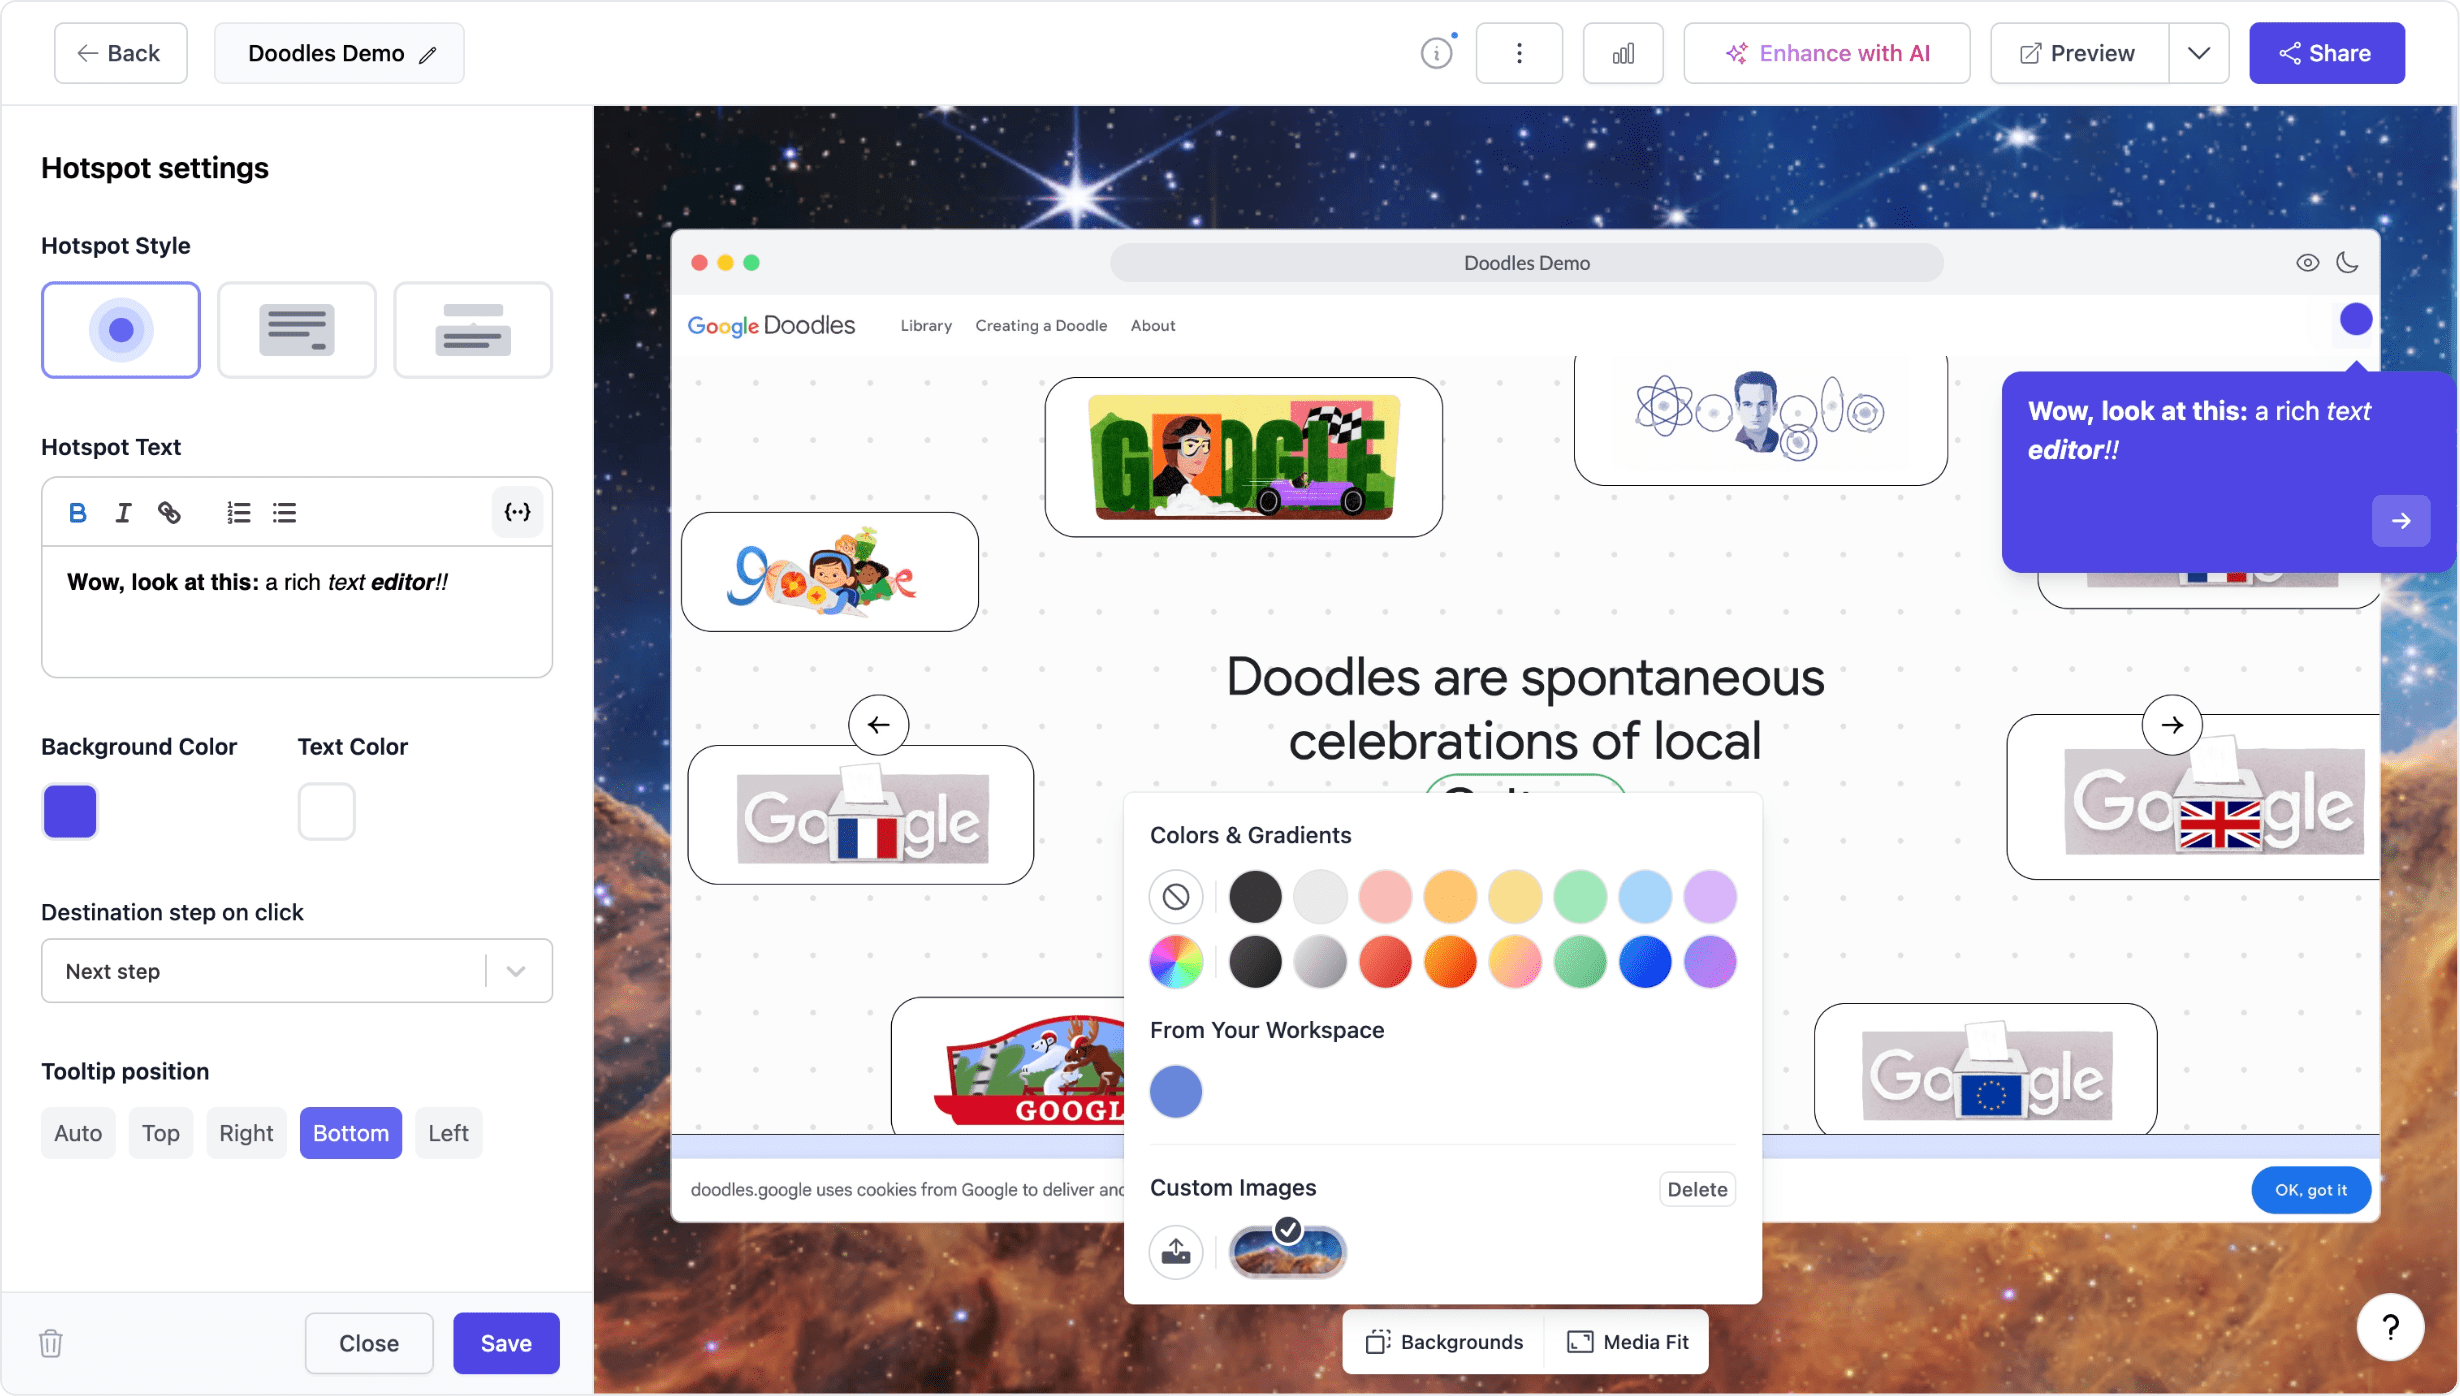Select the no-background option icon
Screen dimensions: 2460x1396
click(1176, 897)
